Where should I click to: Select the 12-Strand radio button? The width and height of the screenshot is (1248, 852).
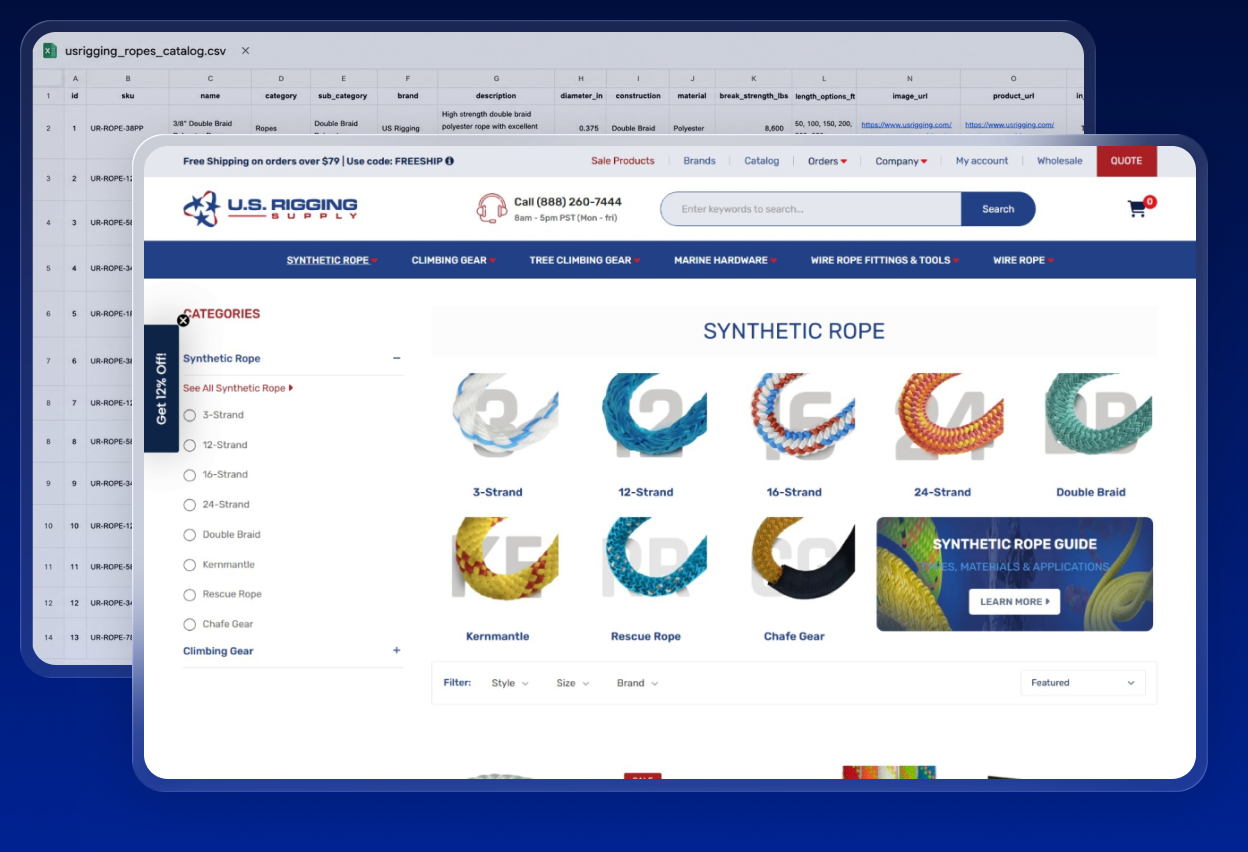[190, 445]
